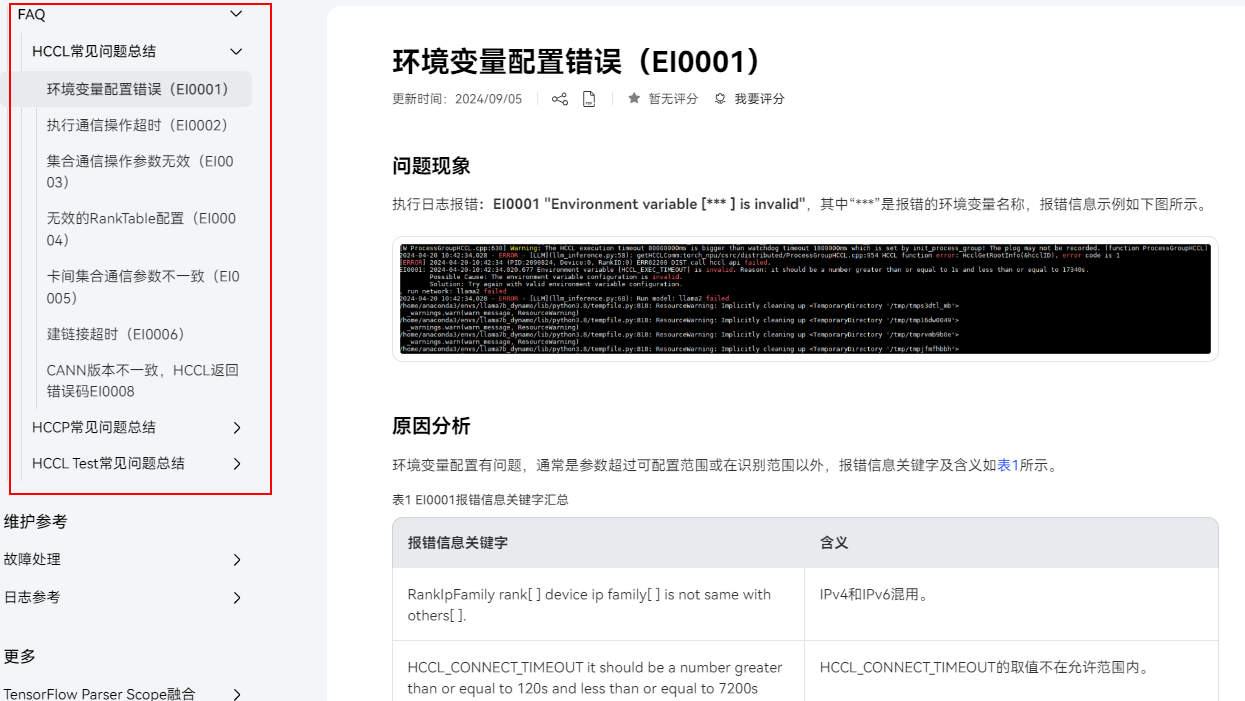
Task: Click 报错信息关键字 column header
Action: coord(458,543)
